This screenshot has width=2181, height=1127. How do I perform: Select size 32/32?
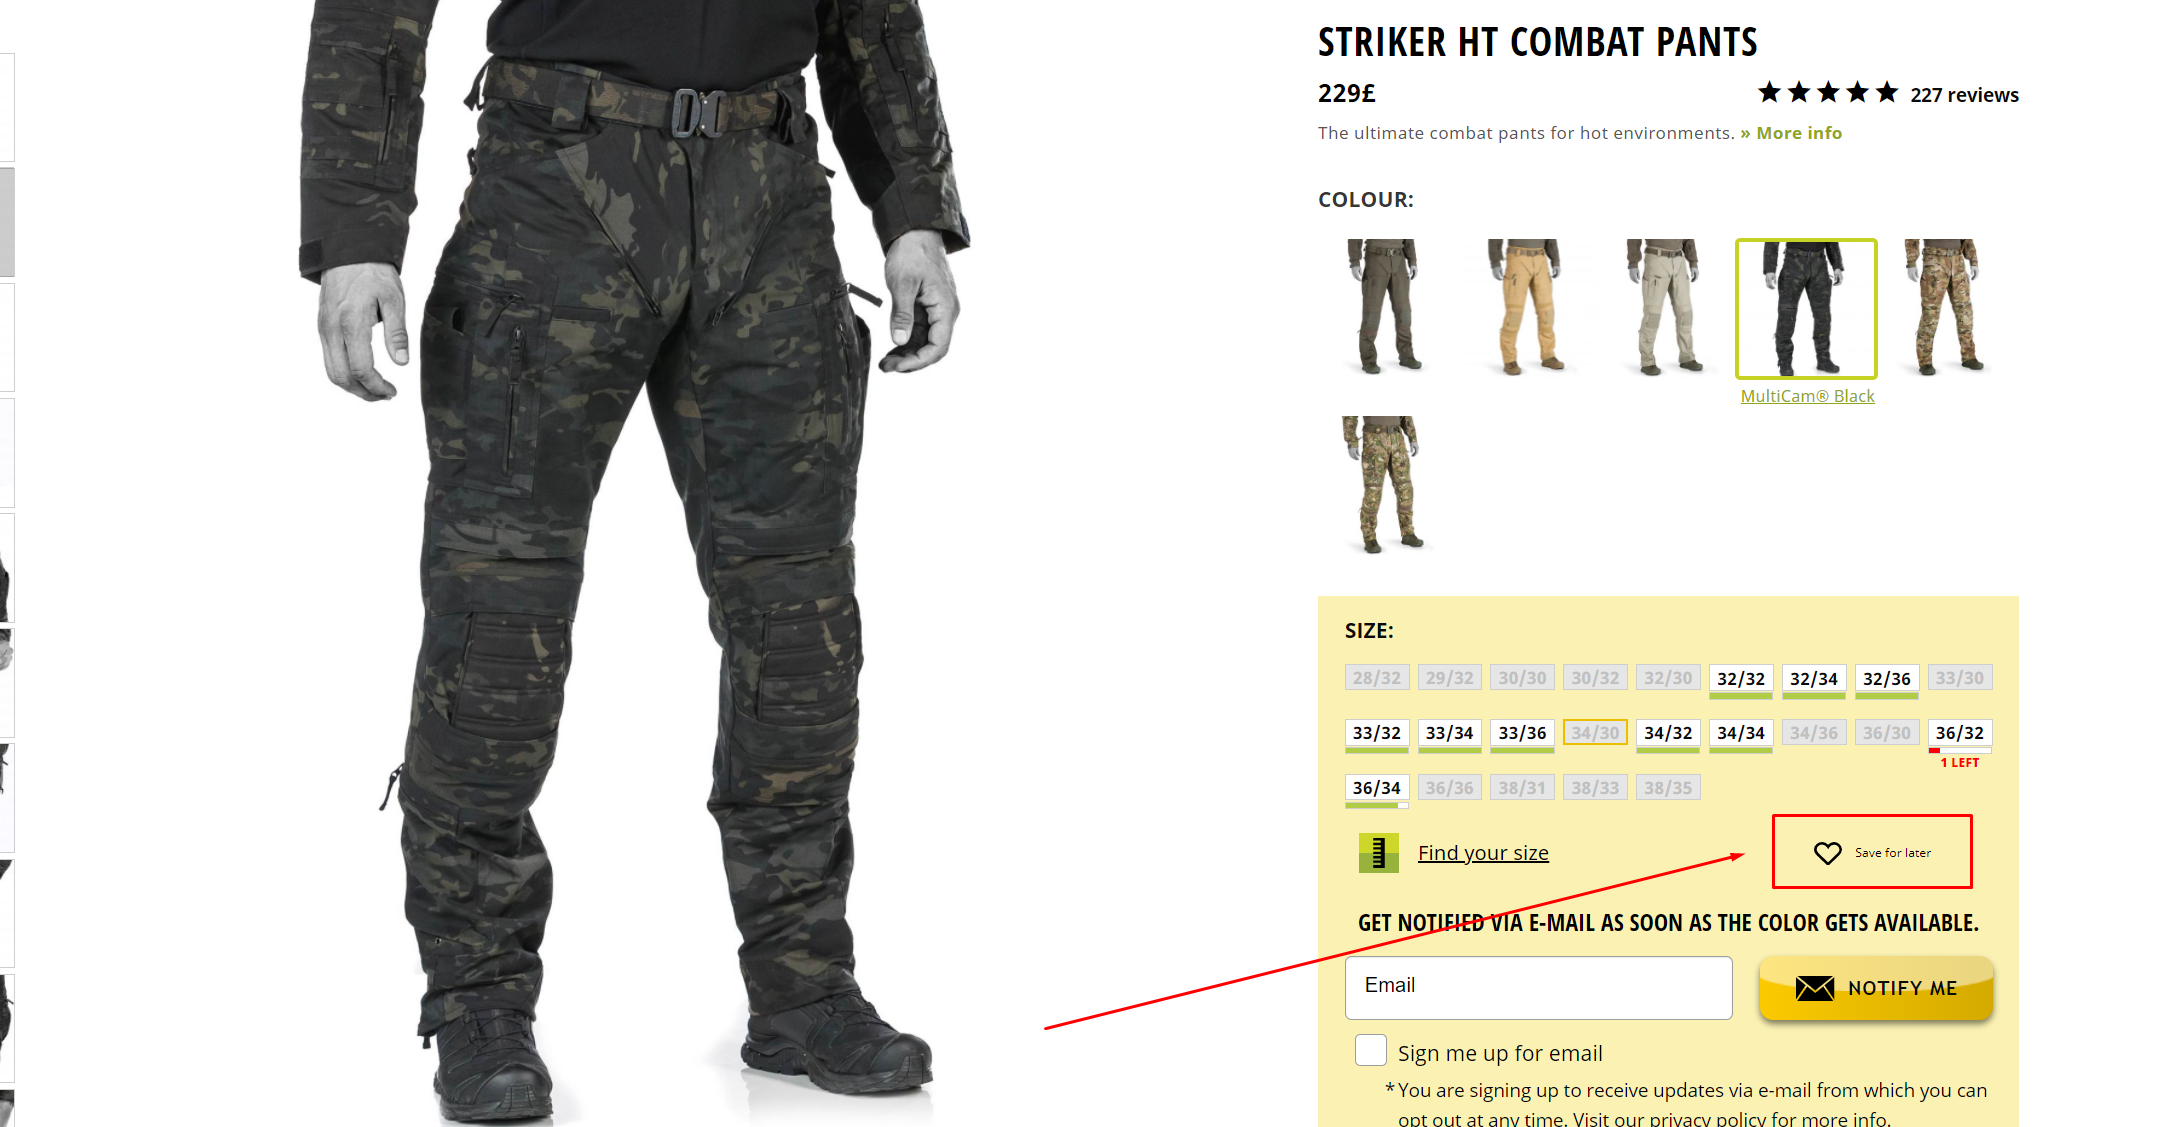1740,678
